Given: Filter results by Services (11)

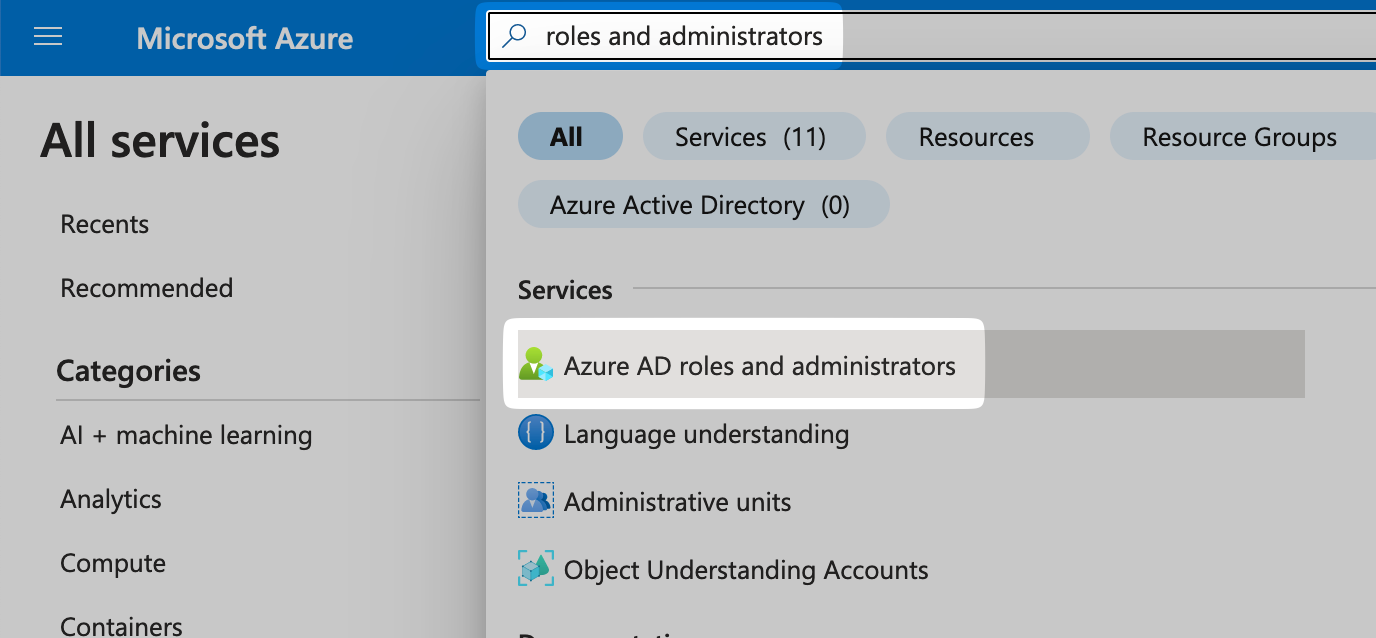Looking at the screenshot, I should [754, 137].
